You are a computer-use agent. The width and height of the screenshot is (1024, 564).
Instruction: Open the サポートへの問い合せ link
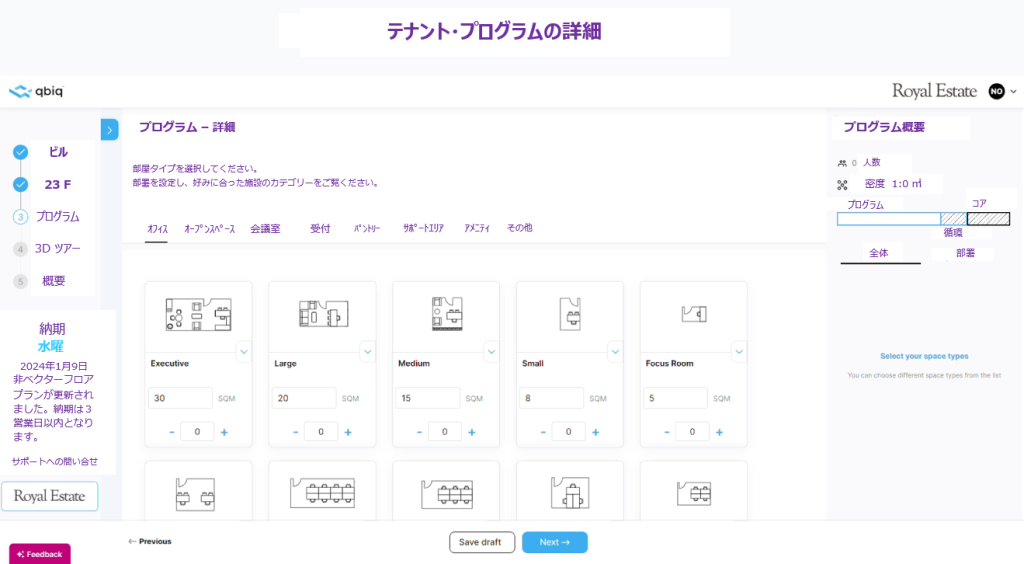(x=55, y=462)
